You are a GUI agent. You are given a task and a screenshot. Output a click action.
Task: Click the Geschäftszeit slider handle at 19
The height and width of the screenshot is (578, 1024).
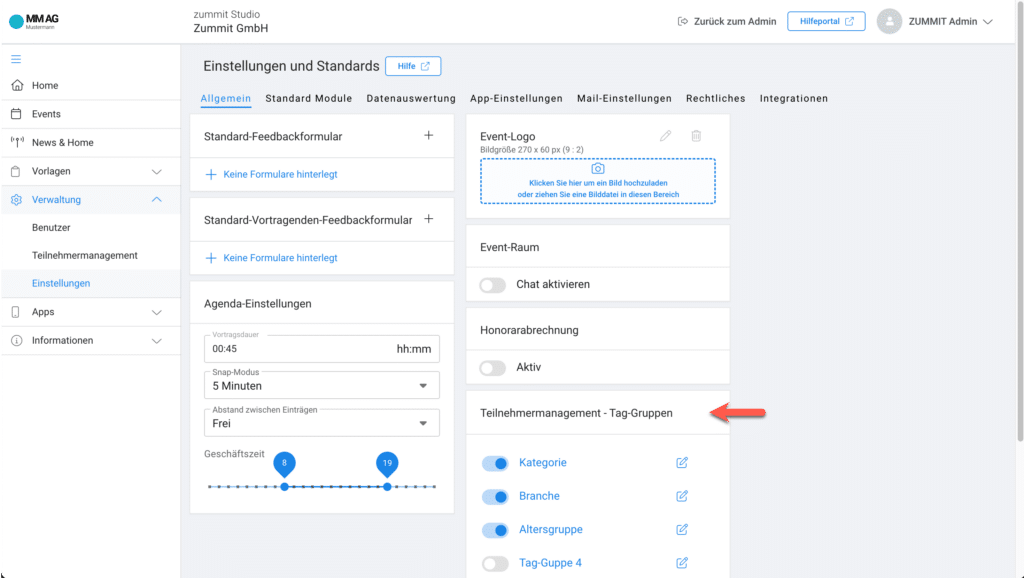387,486
